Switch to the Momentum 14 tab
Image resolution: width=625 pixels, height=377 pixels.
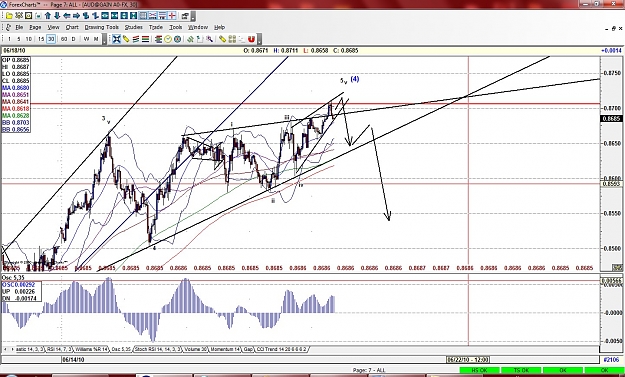225,349
